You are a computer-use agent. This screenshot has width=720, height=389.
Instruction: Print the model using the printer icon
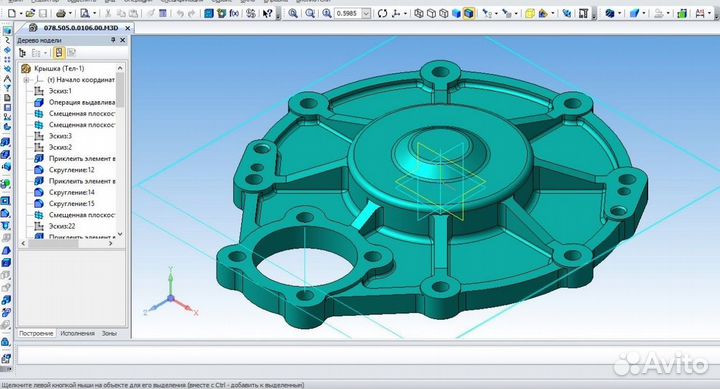(61, 13)
